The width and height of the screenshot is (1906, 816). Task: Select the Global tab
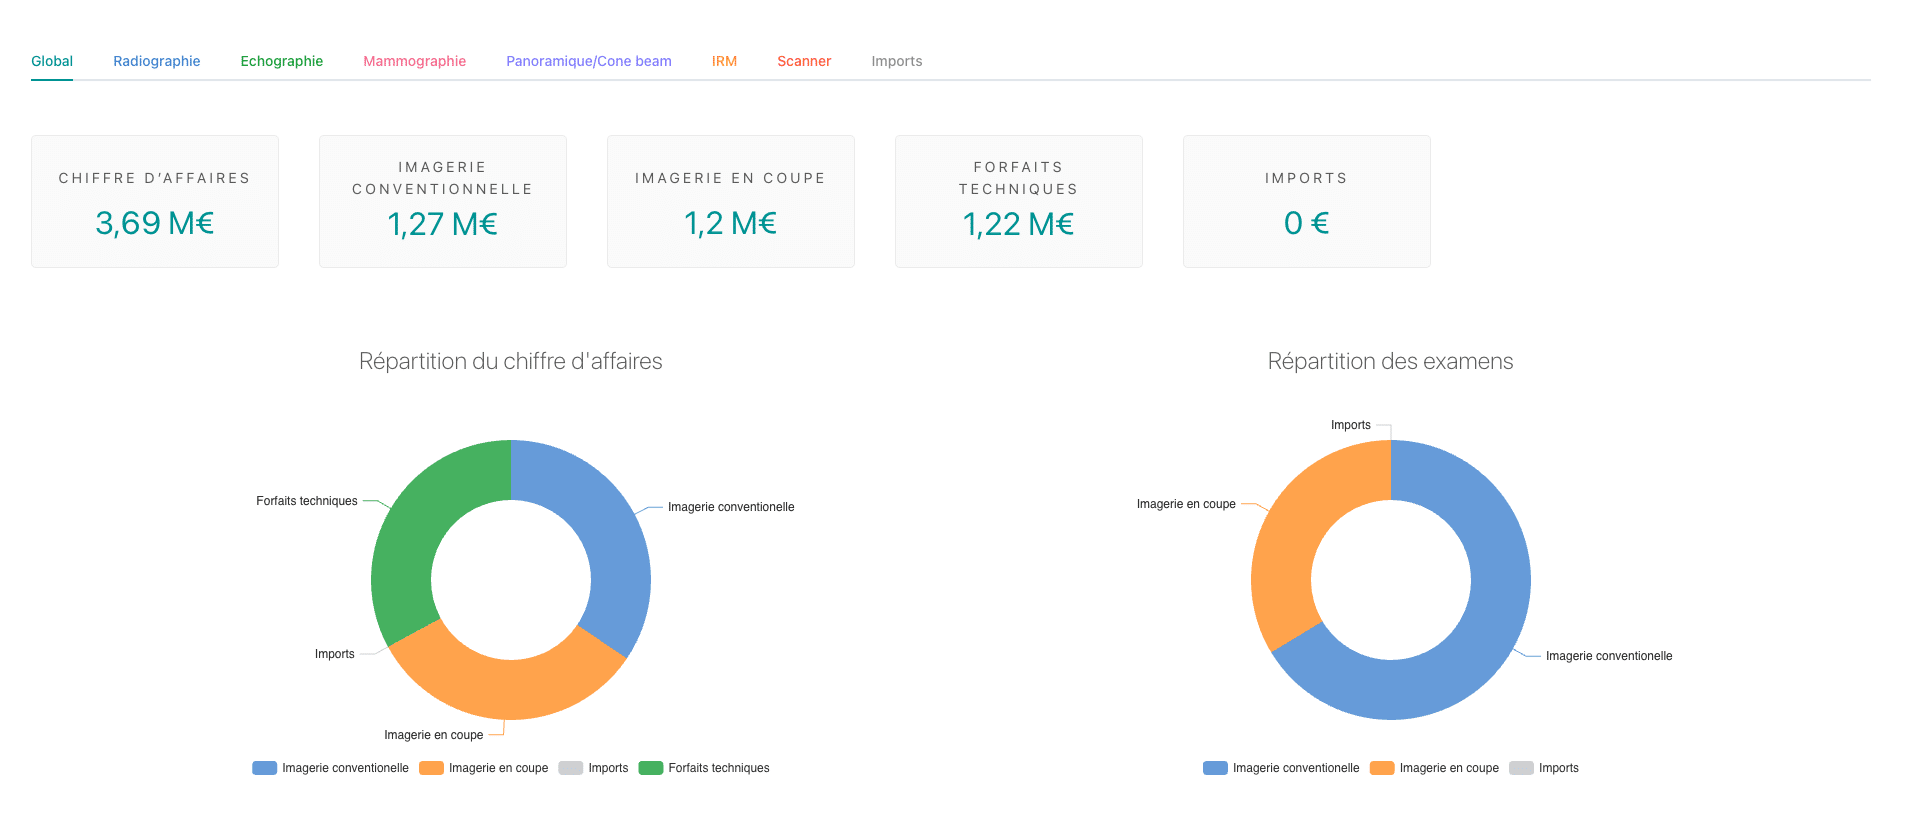click(52, 61)
